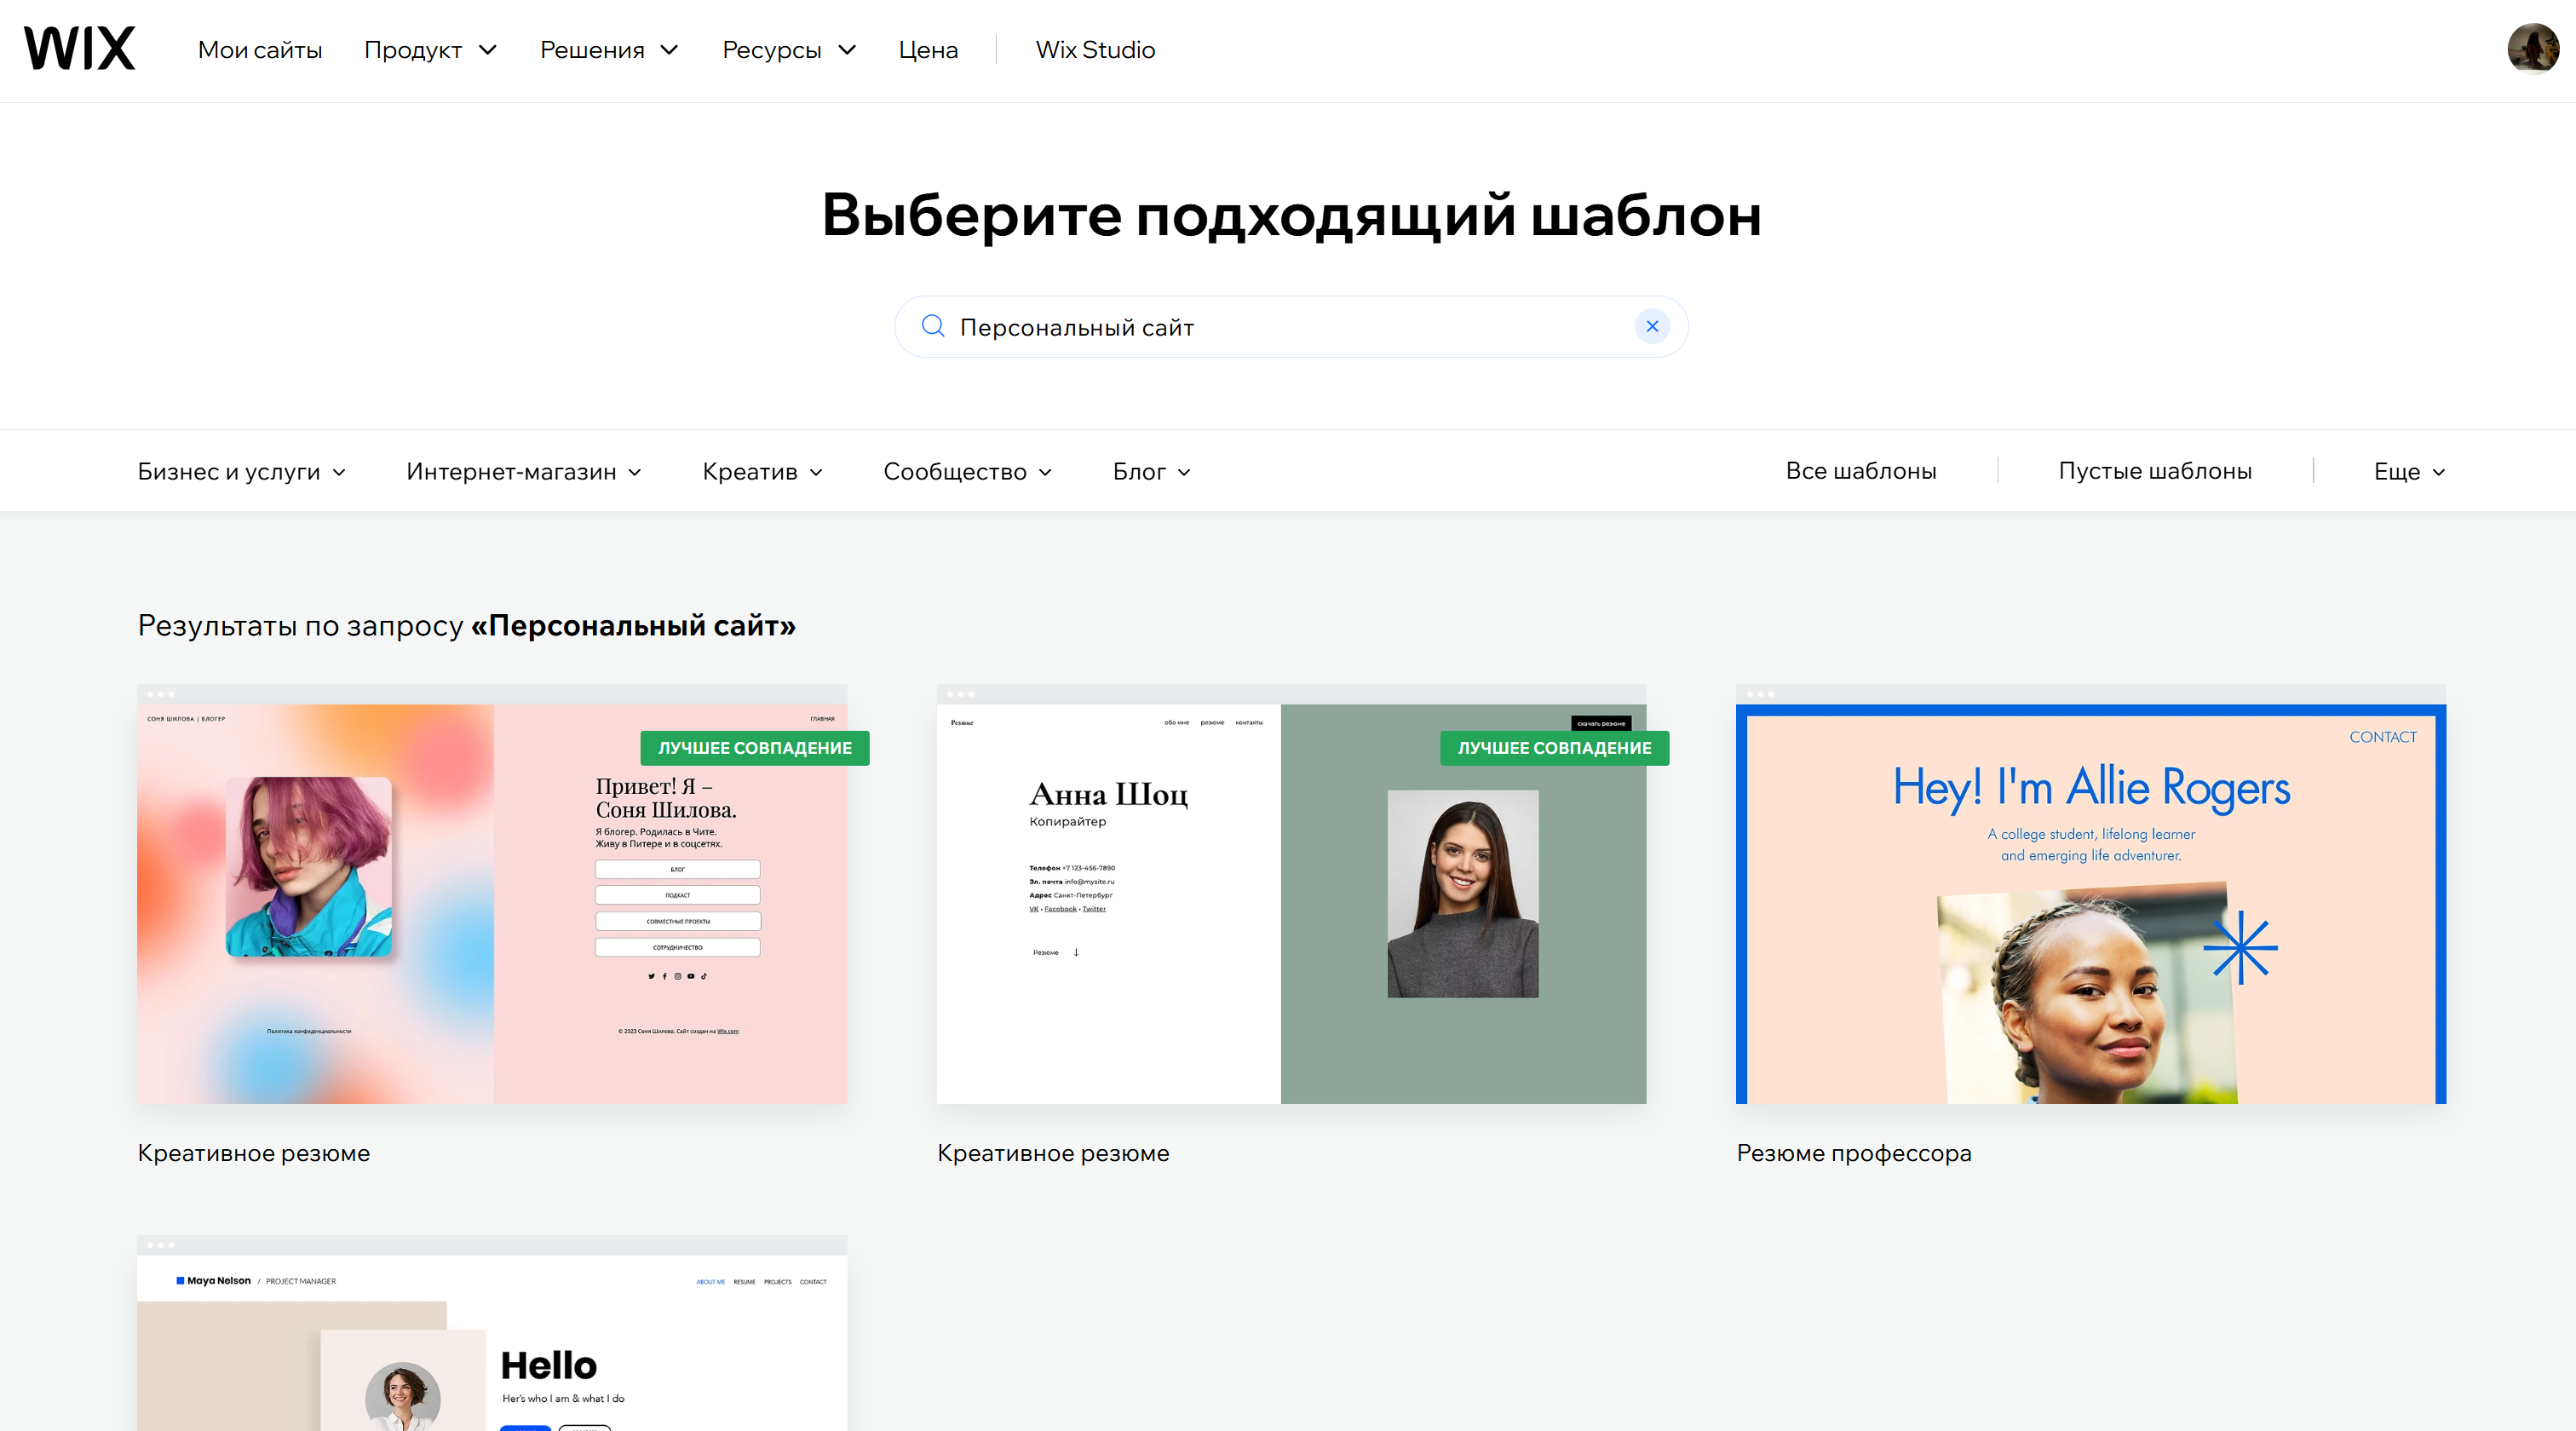Open the Allie Rogers template thumbnail
Image resolution: width=2576 pixels, height=1431 pixels.
[2090, 894]
